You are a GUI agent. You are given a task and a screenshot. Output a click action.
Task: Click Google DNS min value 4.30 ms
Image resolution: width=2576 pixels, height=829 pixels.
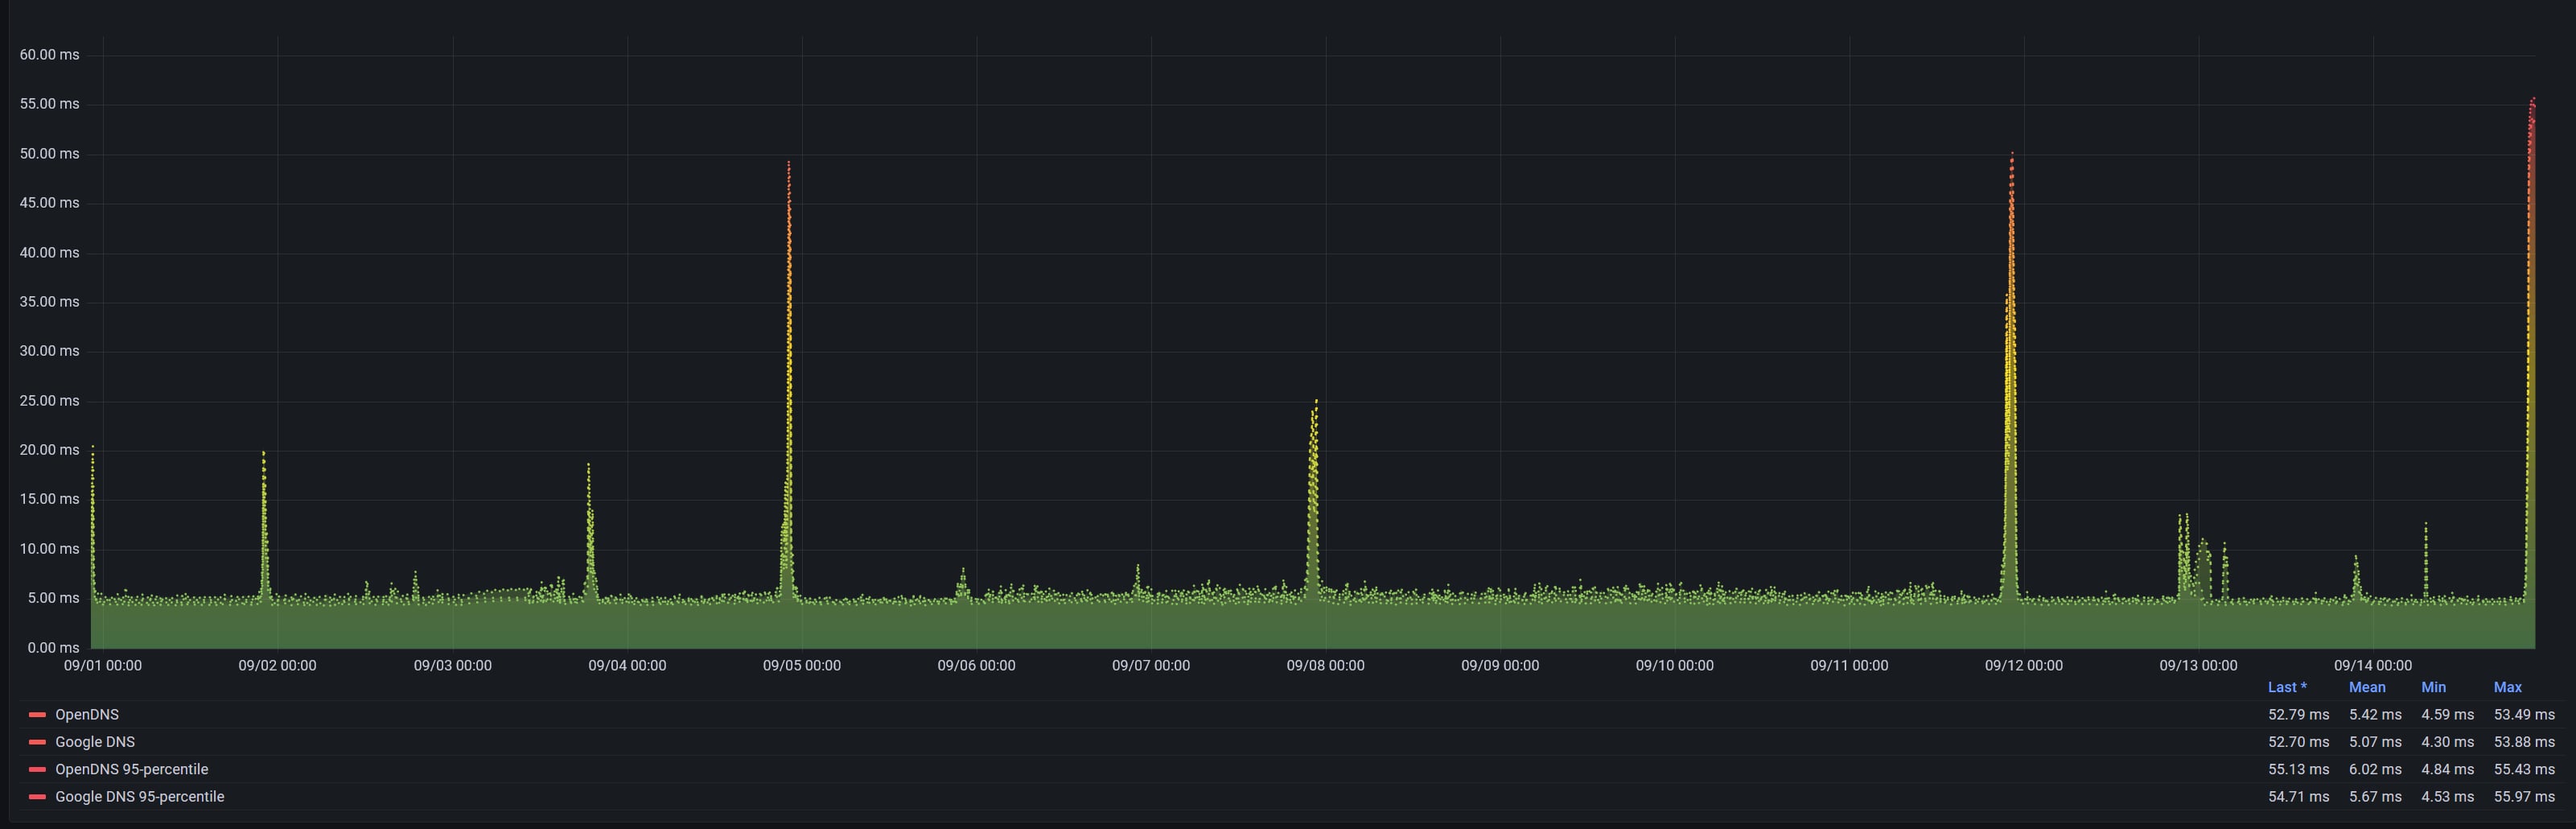coord(2447,741)
